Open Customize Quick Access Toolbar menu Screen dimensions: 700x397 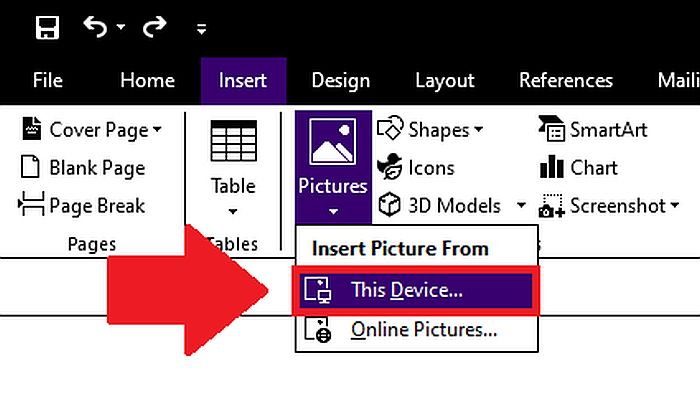(x=201, y=29)
